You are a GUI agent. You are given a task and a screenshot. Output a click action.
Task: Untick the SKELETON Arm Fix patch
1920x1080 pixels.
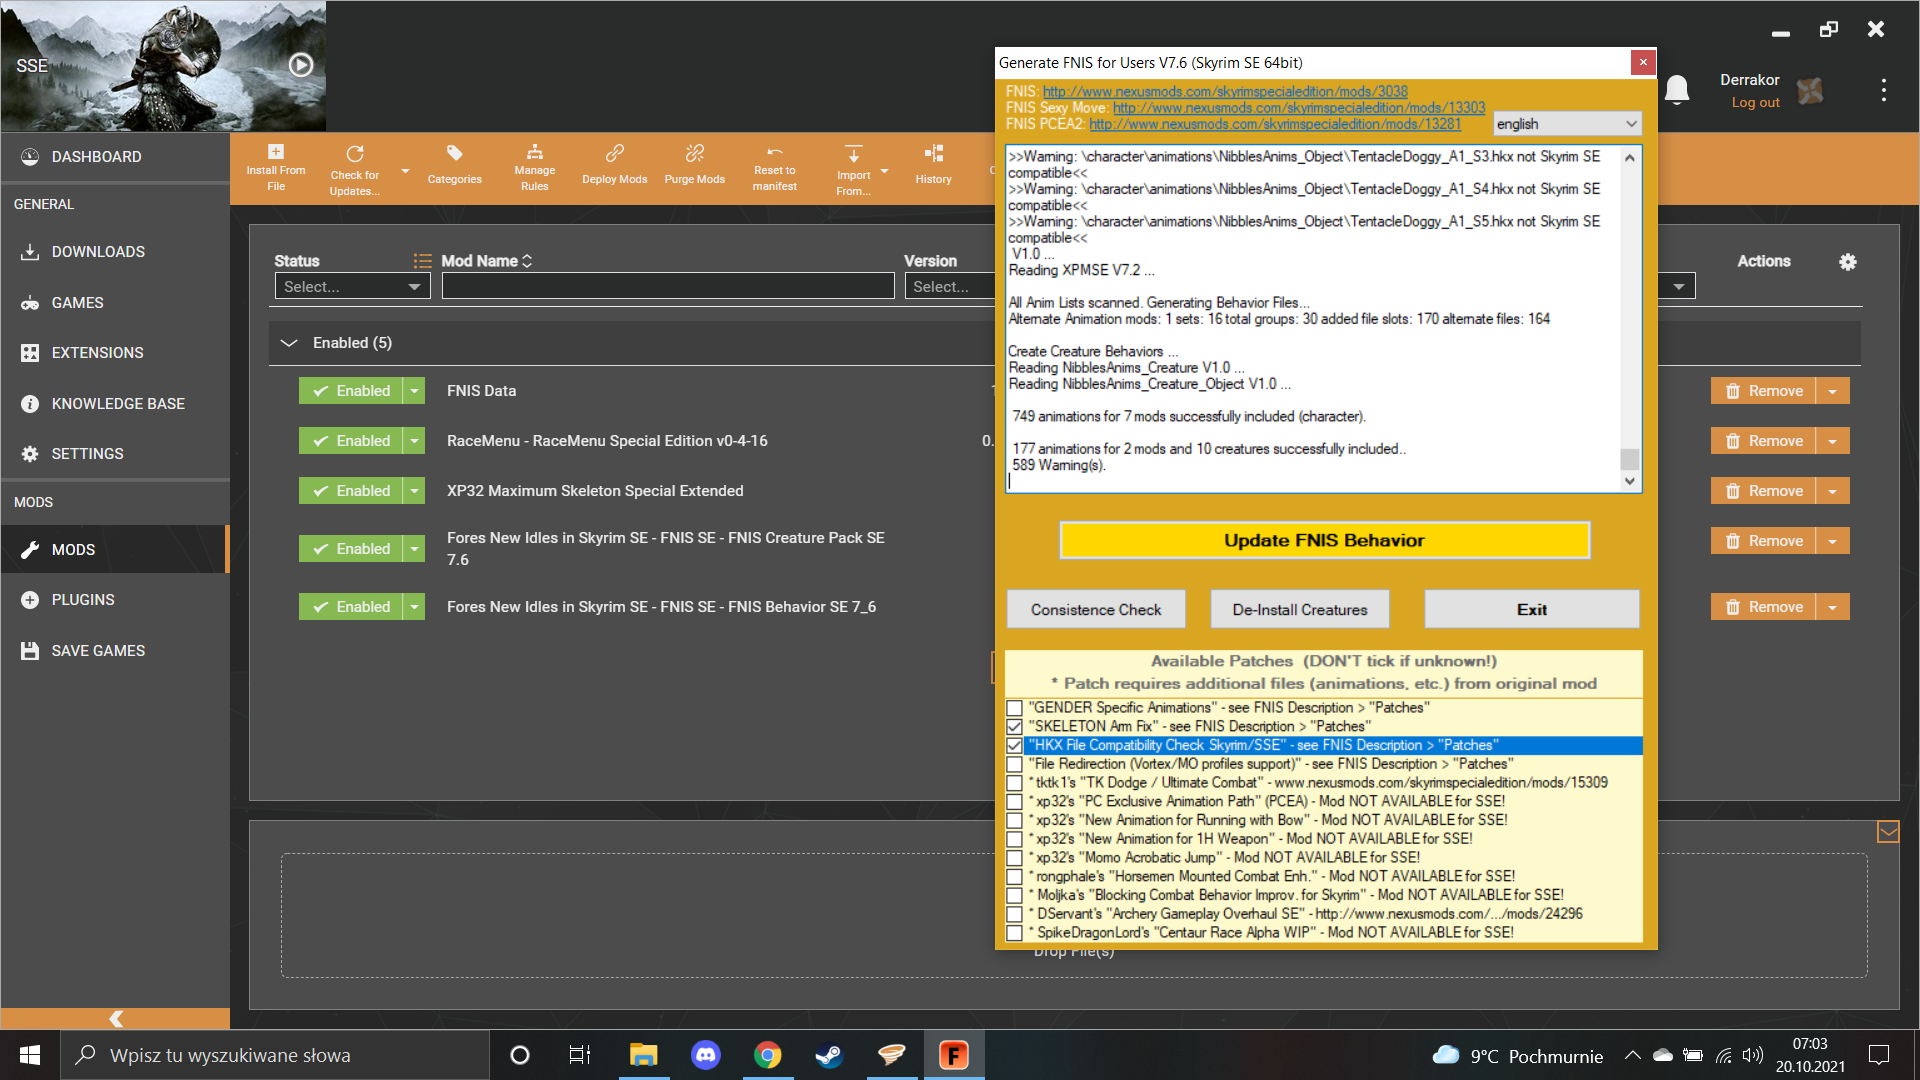(1014, 727)
